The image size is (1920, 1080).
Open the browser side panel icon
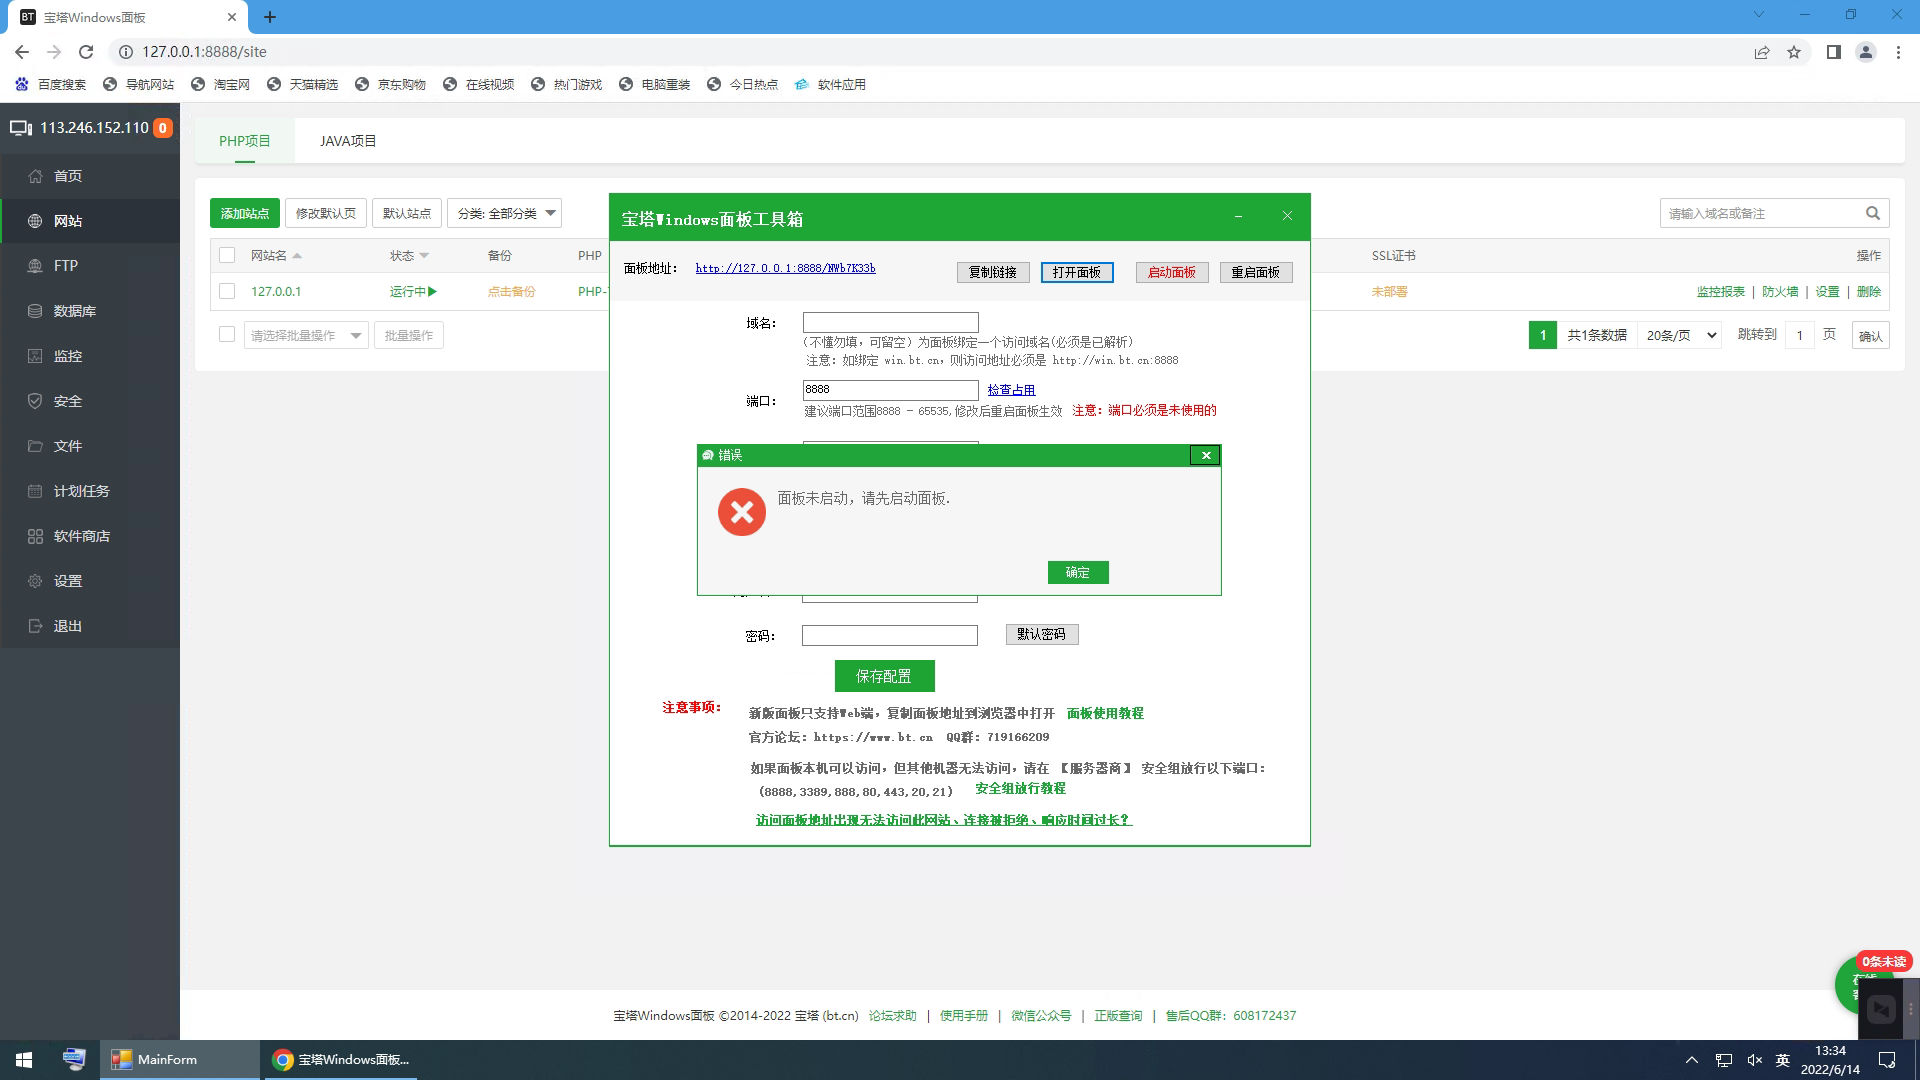[x=1833, y=52]
